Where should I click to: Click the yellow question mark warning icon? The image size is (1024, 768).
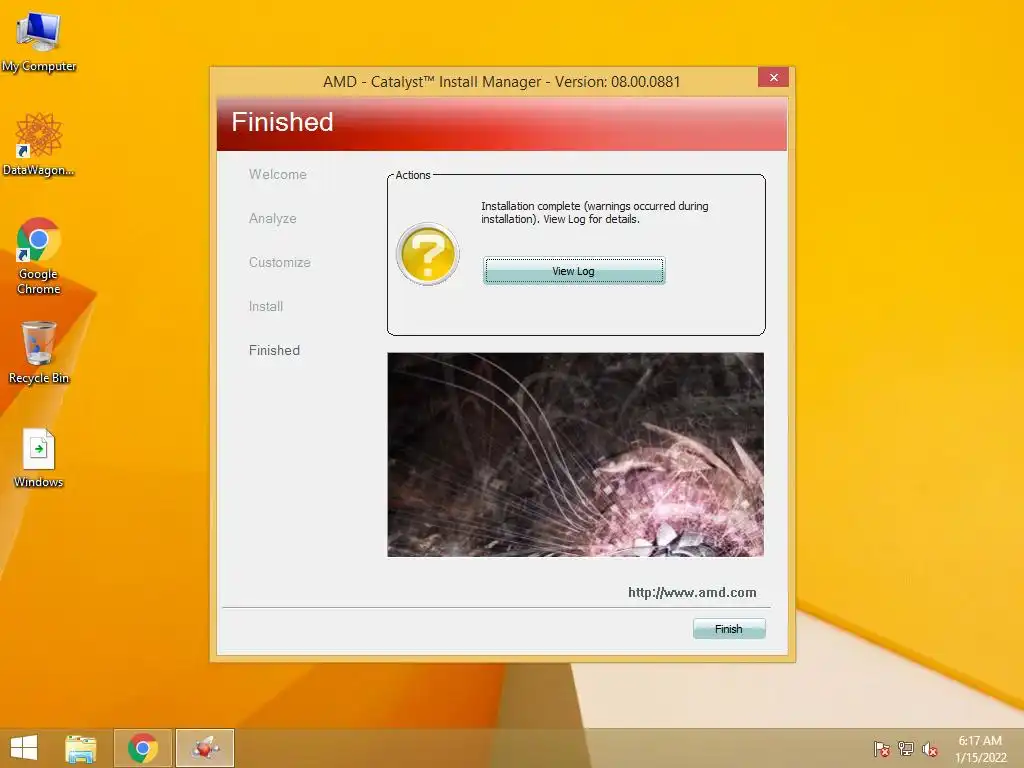click(428, 254)
